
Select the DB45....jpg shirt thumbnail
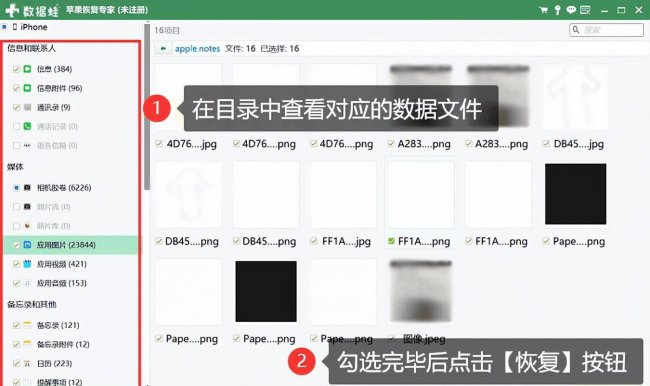575,97
